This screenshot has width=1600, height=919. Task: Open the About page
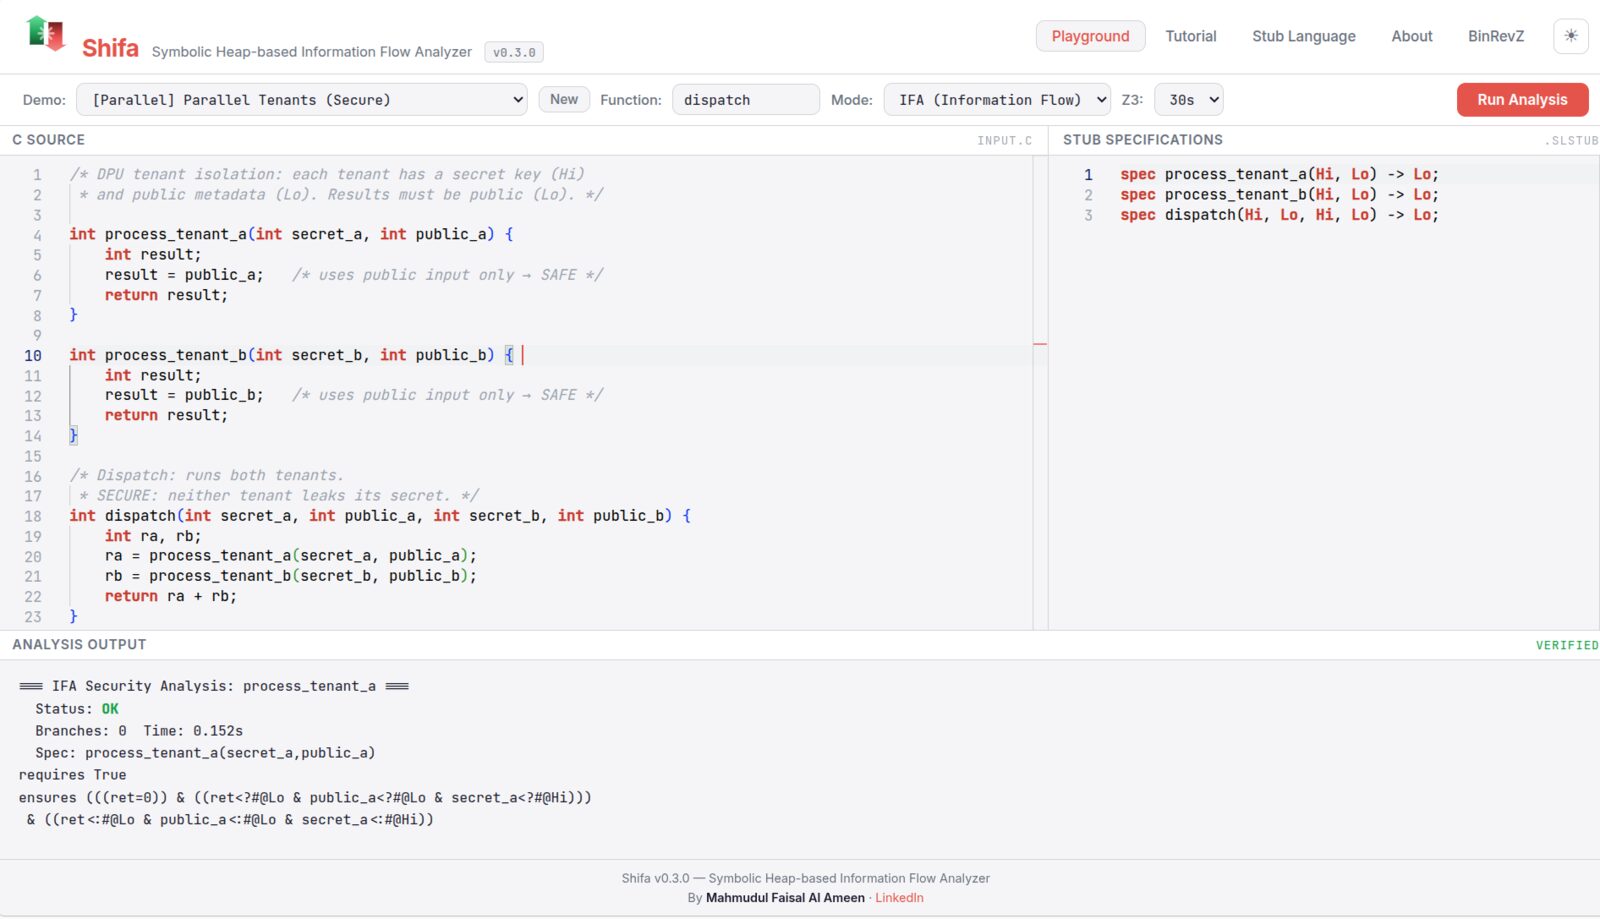(1411, 36)
